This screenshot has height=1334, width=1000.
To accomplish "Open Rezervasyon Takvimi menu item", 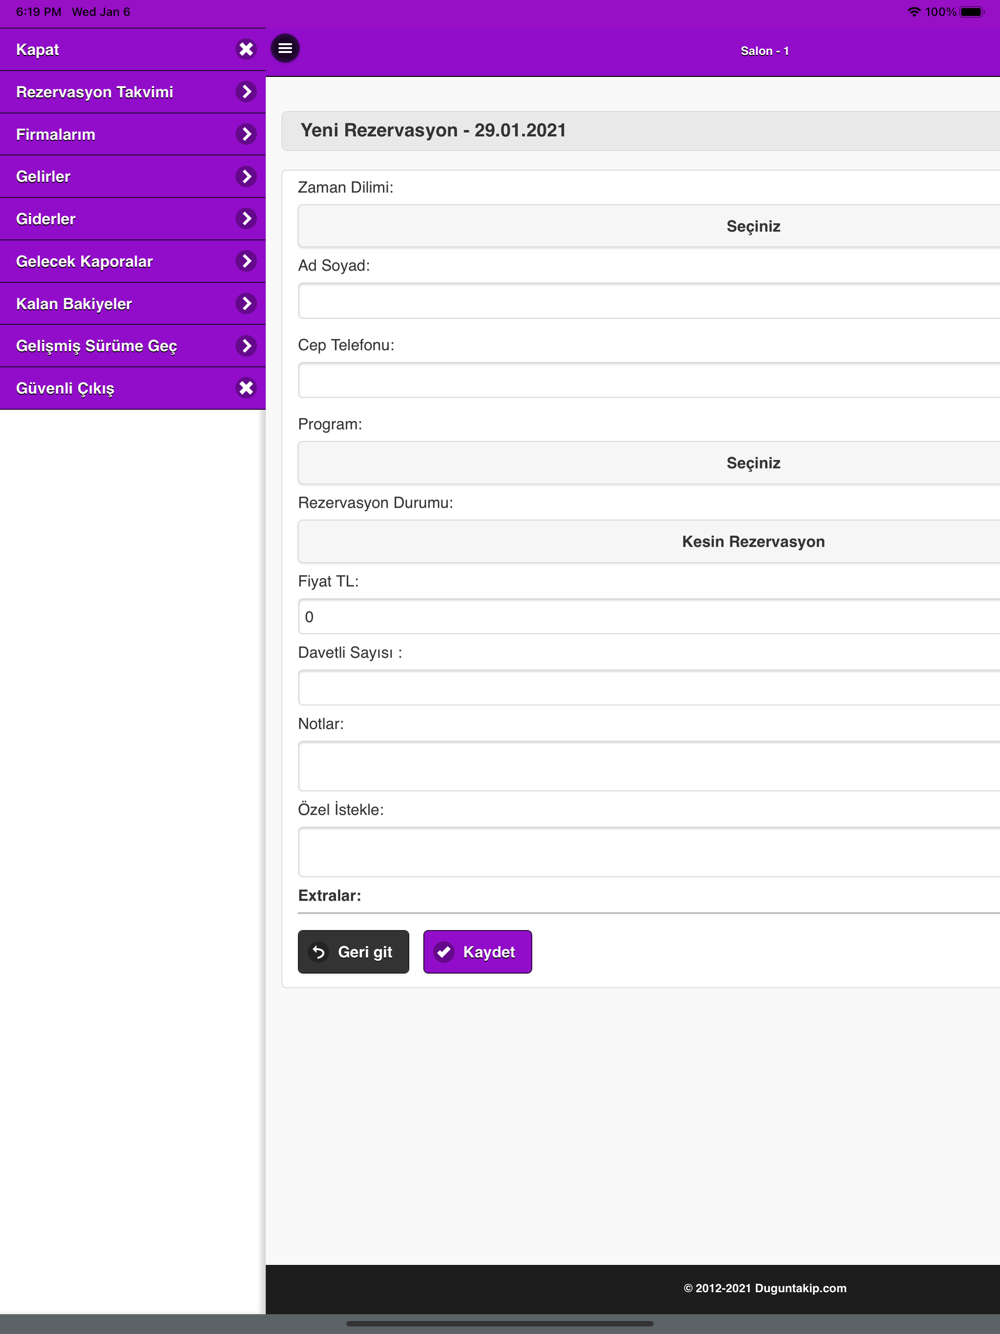I will (x=133, y=92).
